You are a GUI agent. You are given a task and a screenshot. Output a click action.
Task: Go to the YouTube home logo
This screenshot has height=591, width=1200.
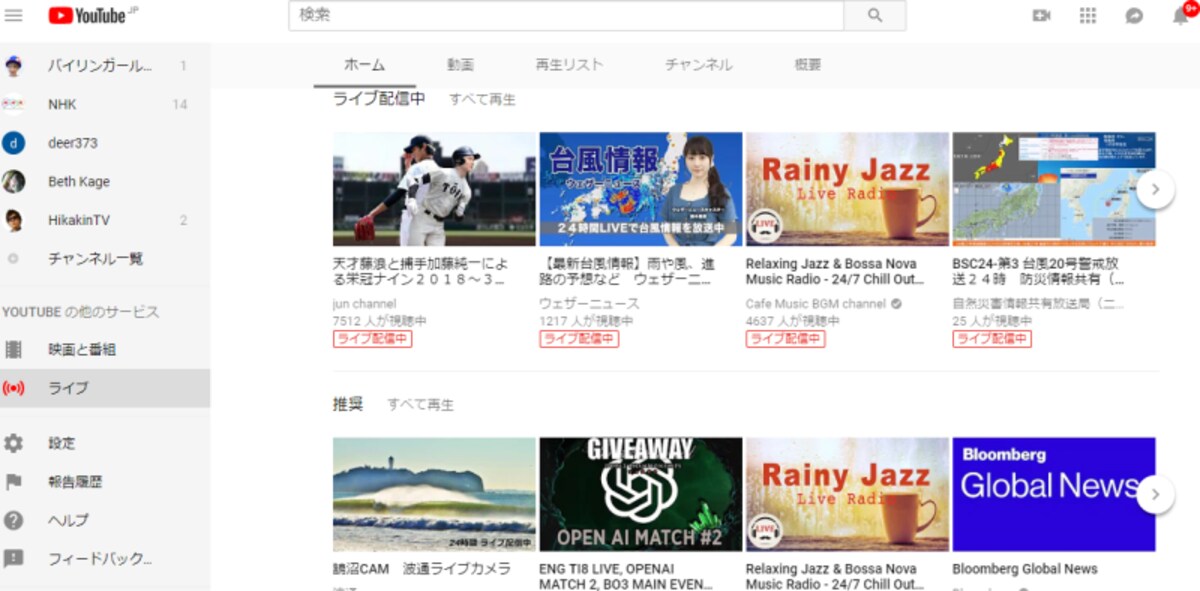[92, 15]
